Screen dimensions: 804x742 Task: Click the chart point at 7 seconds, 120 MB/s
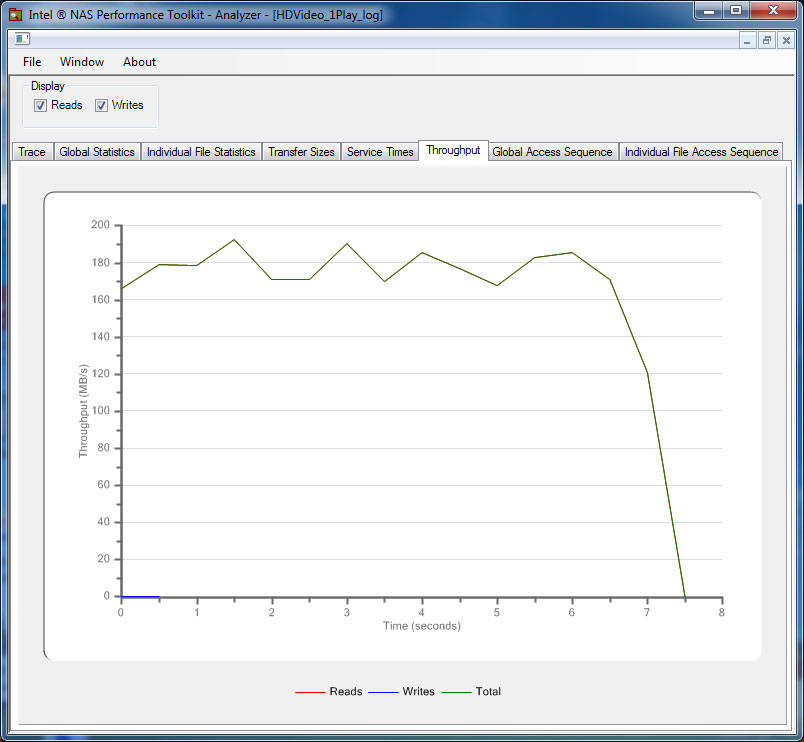tap(648, 373)
